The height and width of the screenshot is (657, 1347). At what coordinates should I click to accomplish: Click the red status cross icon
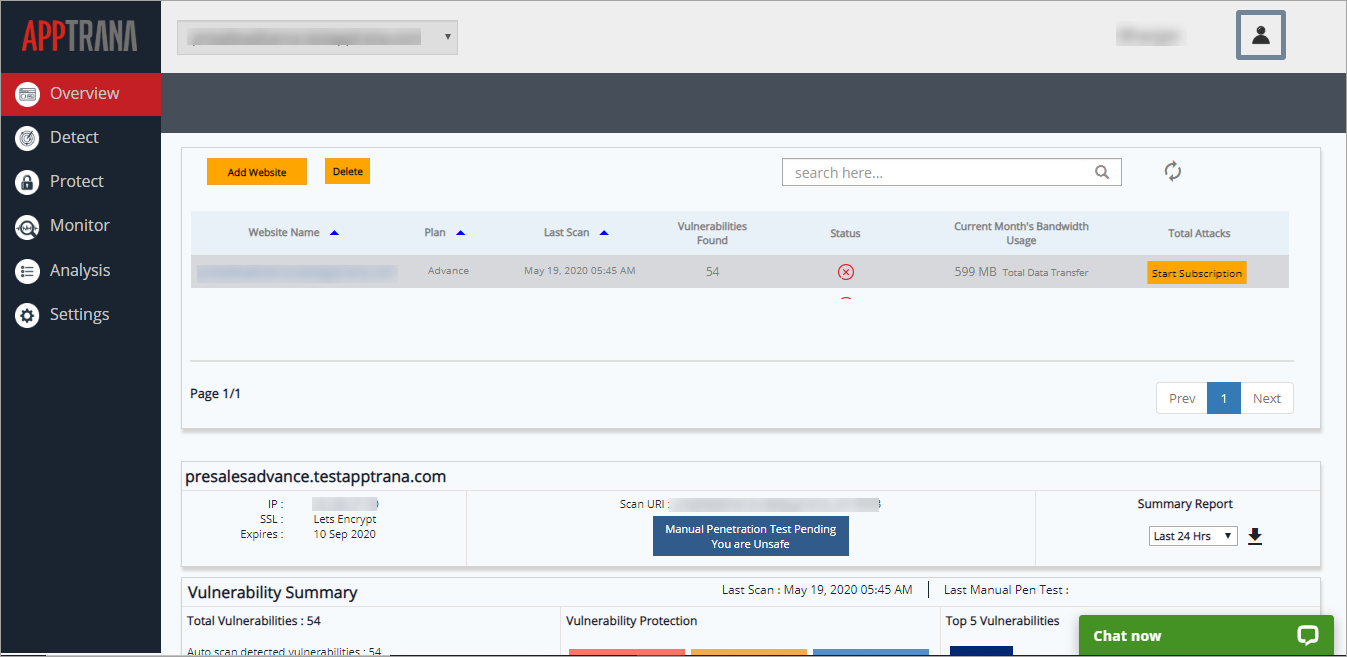pyautogui.click(x=846, y=272)
